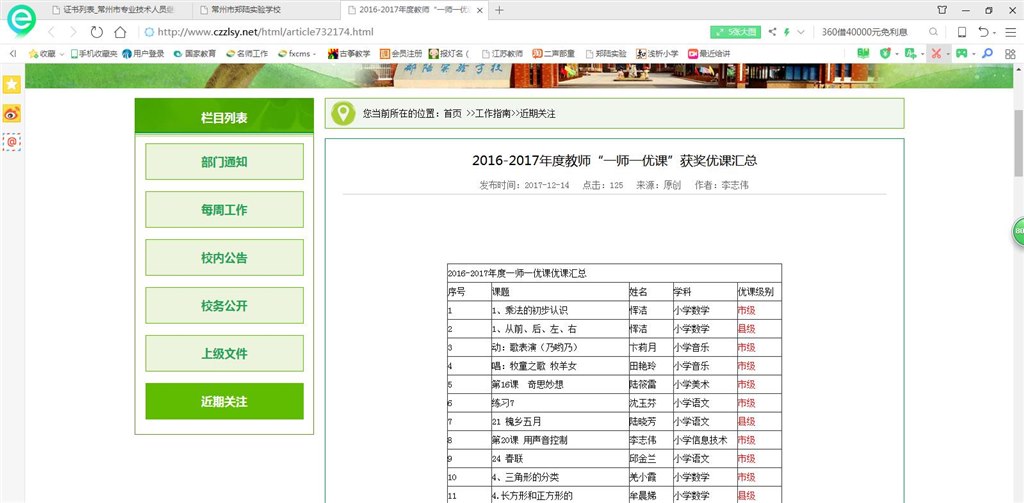Open the scissors screenshot tool
The image size is (1024, 503).
pos(936,53)
